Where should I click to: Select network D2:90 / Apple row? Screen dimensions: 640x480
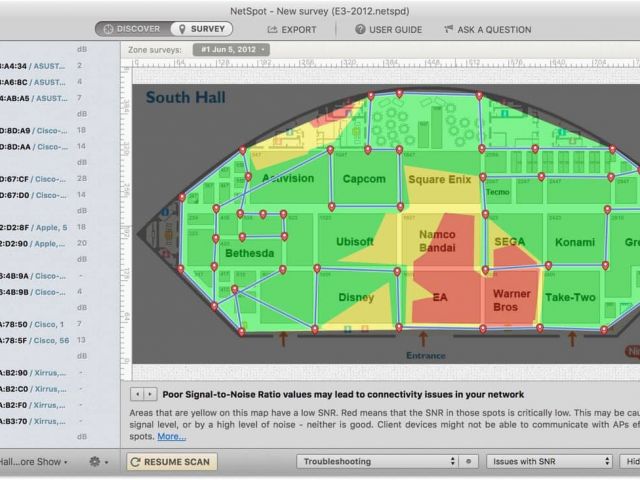(x=60, y=244)
